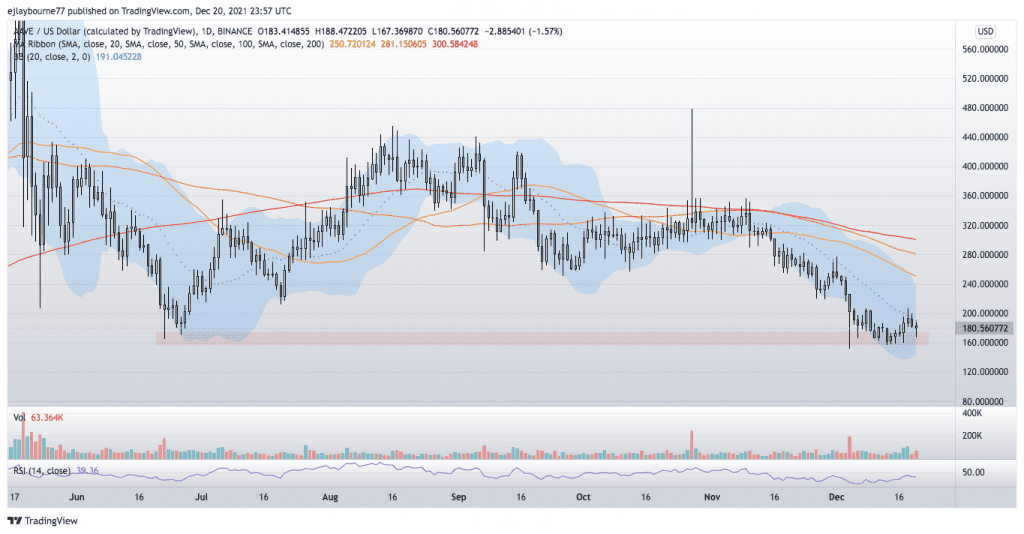Click the Aug label on time axis
The height and width of the screenshot is (534, 1024).
(x=329, y=495)
